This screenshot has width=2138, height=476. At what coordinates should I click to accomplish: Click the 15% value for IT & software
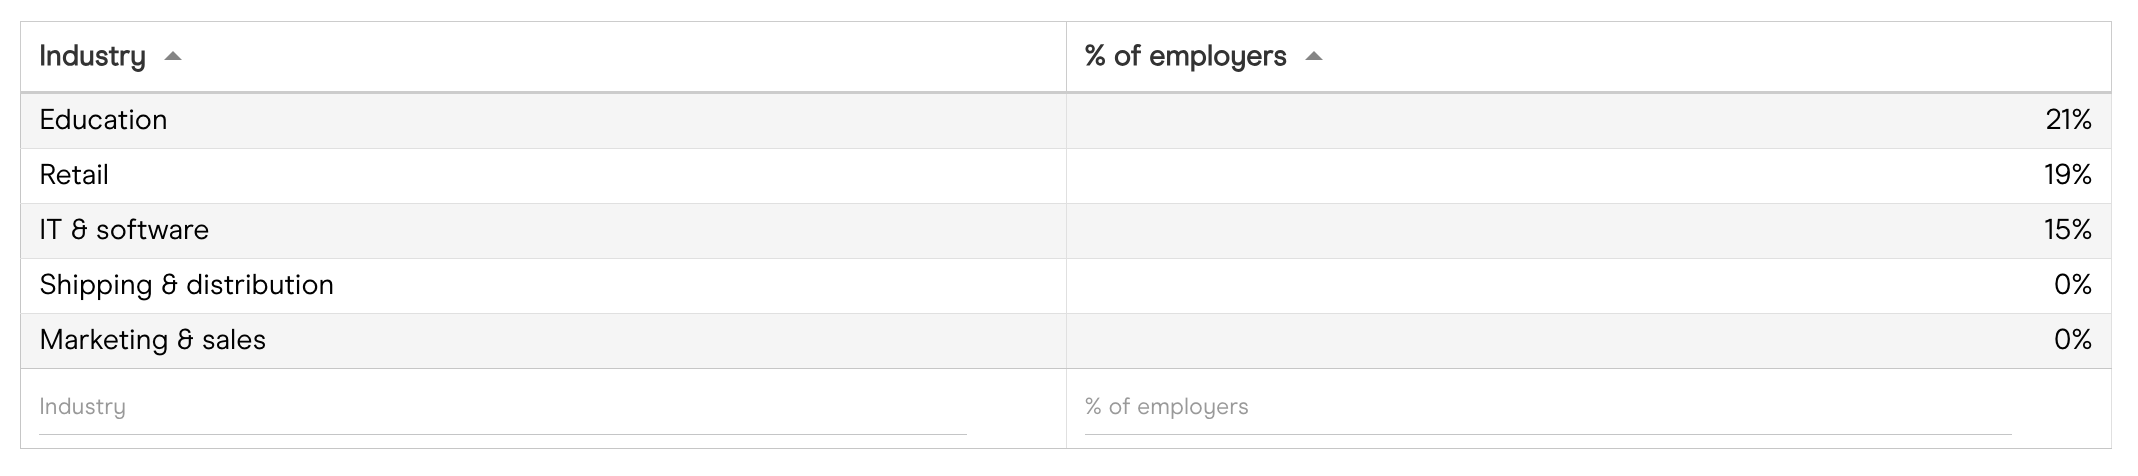[x=2068, y=230]
